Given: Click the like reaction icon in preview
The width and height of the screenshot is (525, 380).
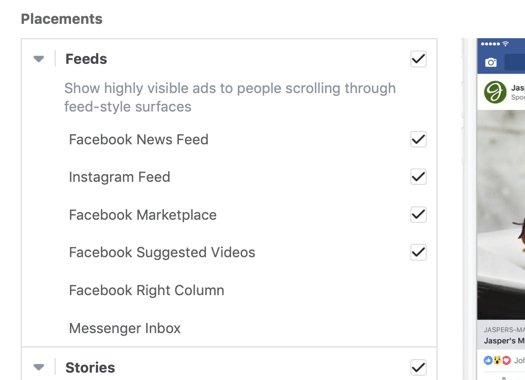Looking at the screenshot, I should [x=488, y=360].
